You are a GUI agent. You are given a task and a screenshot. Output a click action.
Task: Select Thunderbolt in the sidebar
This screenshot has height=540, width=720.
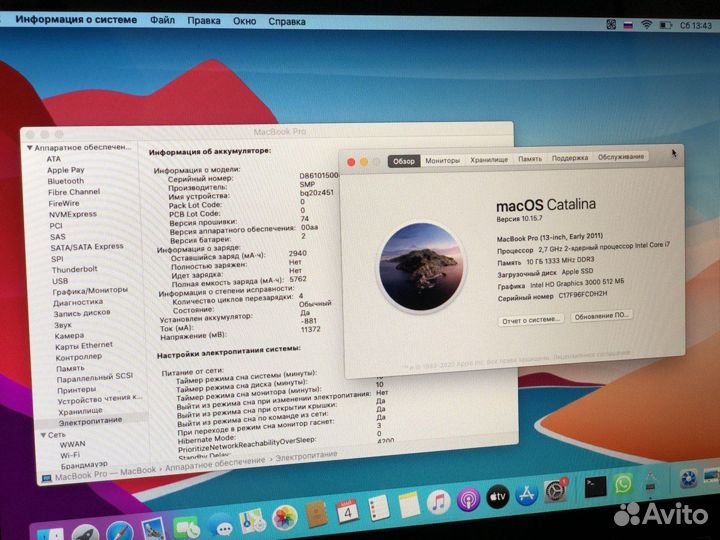point(74,270)
